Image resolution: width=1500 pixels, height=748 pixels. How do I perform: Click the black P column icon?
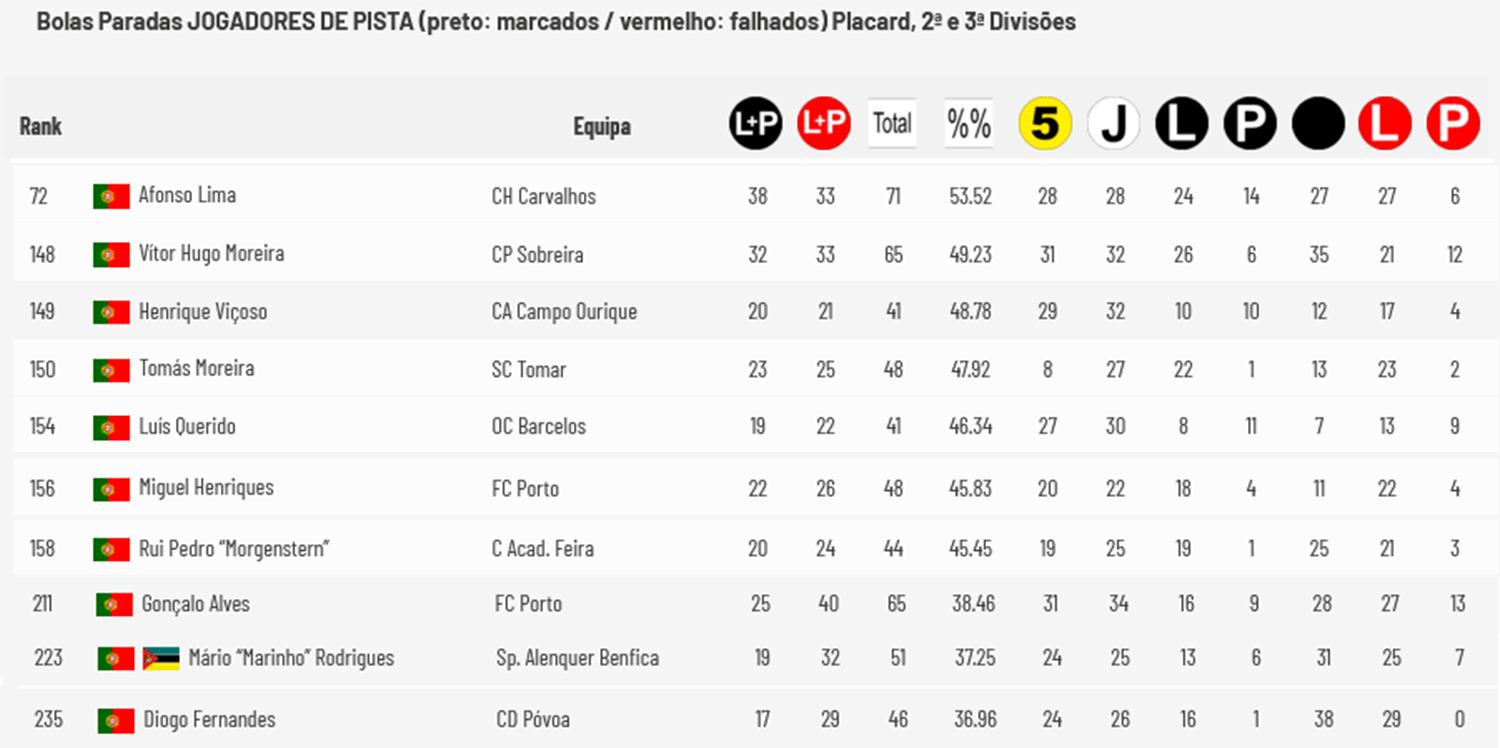[1250, 125]
